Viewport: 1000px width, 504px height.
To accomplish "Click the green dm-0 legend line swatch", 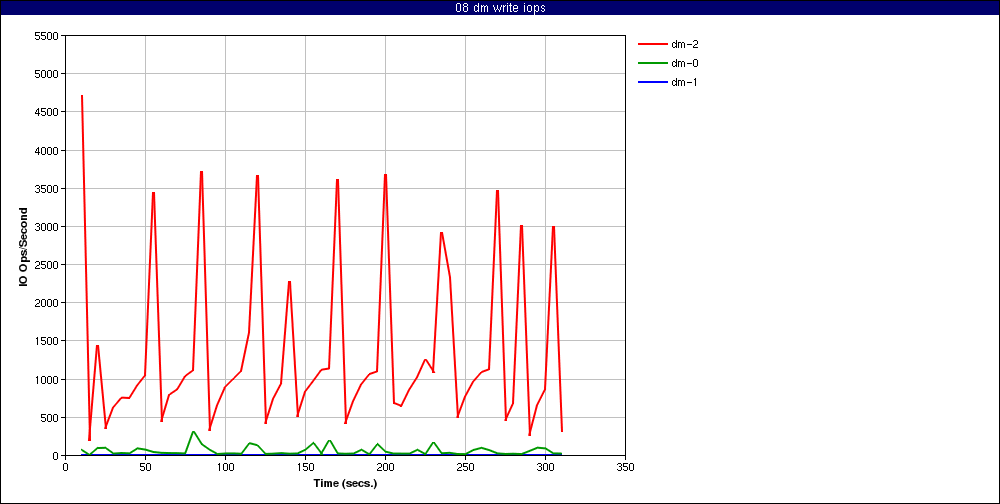I will click(x=652, y=63).
